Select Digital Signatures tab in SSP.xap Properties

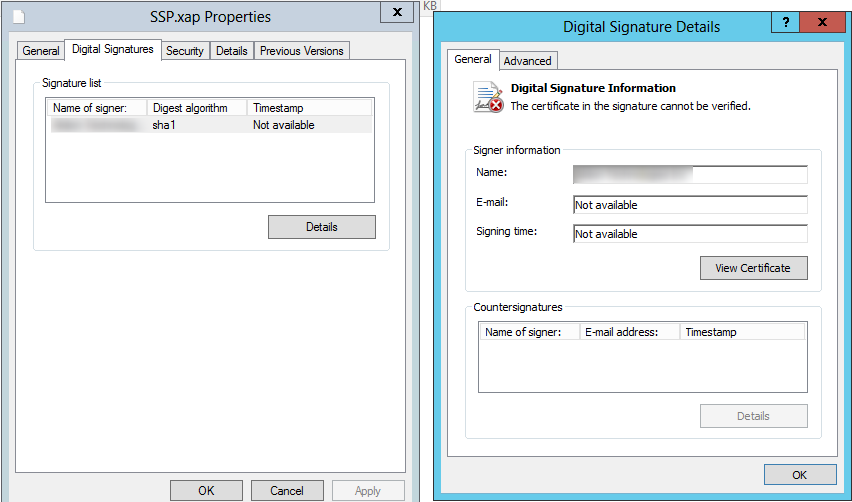[113, 49]
